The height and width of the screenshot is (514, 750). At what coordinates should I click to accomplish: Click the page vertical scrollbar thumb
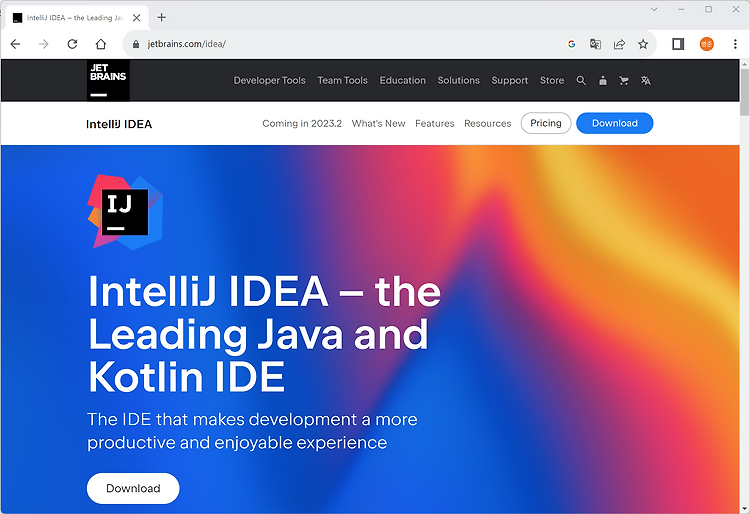click(745, 92)
